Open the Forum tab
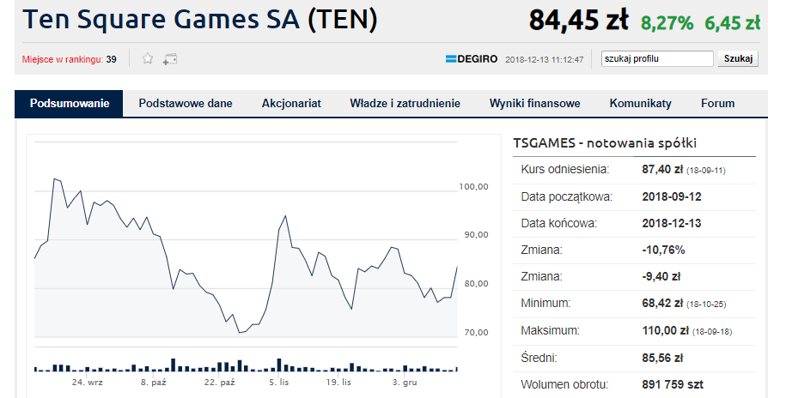The width and height of the screenshot is (786, 398). 718,104
